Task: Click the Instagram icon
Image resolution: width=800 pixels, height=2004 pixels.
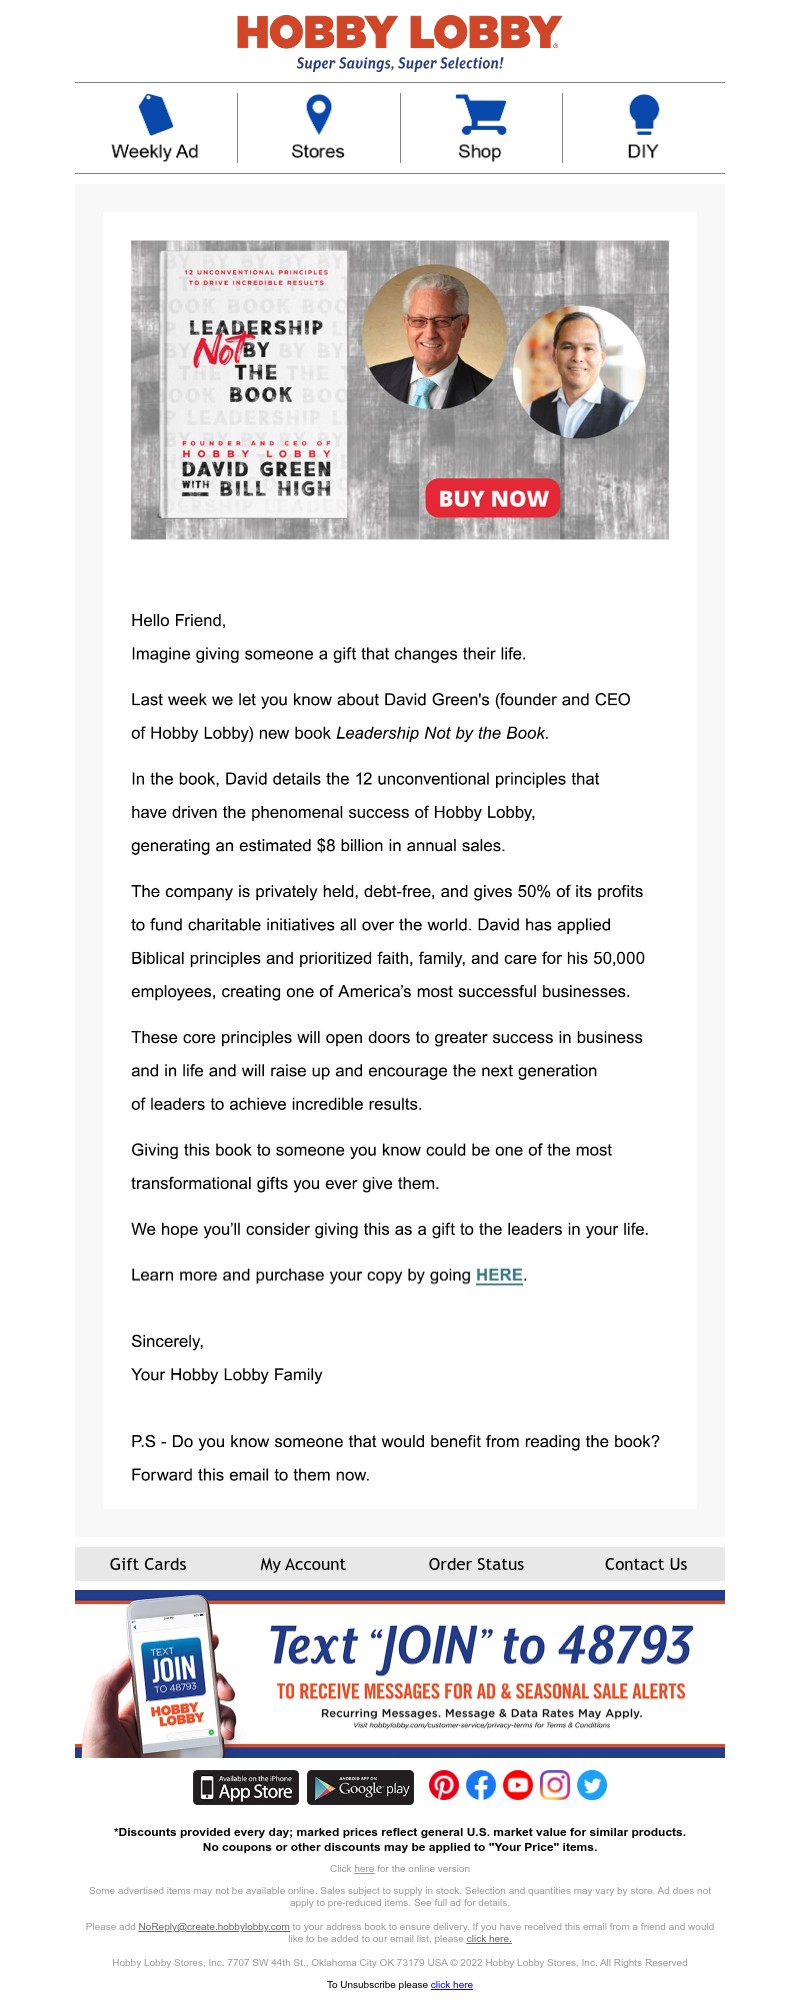Action: (555, 1785)
